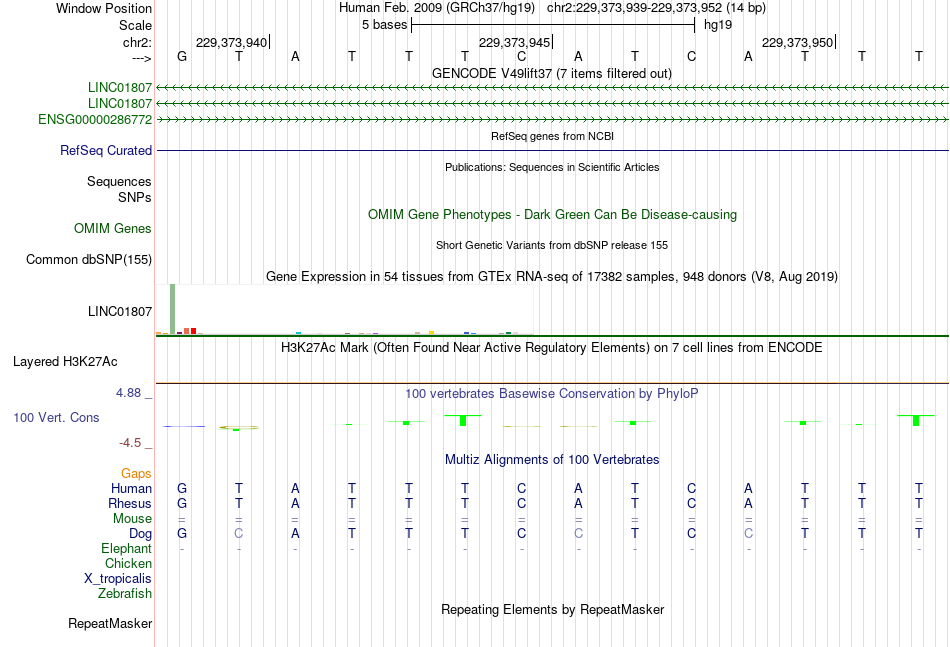950x647 pixels.
Task: Click the chr2: base position label
Action: (137, 42)
